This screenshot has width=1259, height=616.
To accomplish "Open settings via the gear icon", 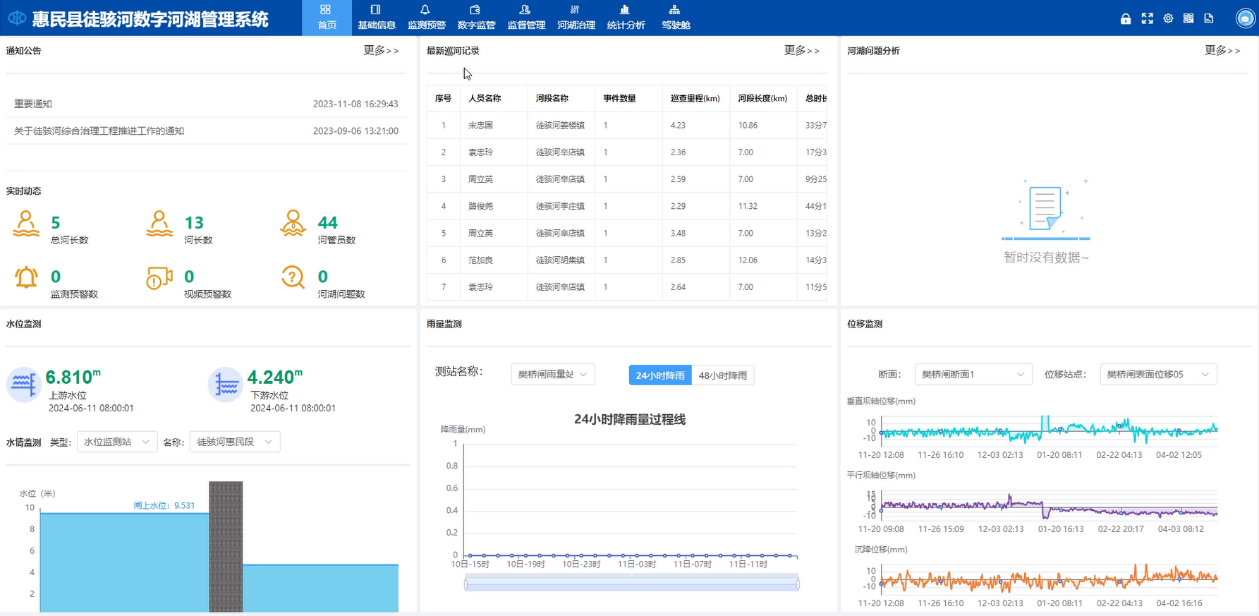I will click(x=1168, y=18).
